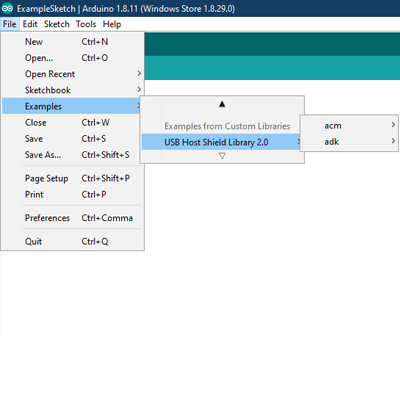
Task: Choose New from the File menu
Action: [x=73, y=42]
